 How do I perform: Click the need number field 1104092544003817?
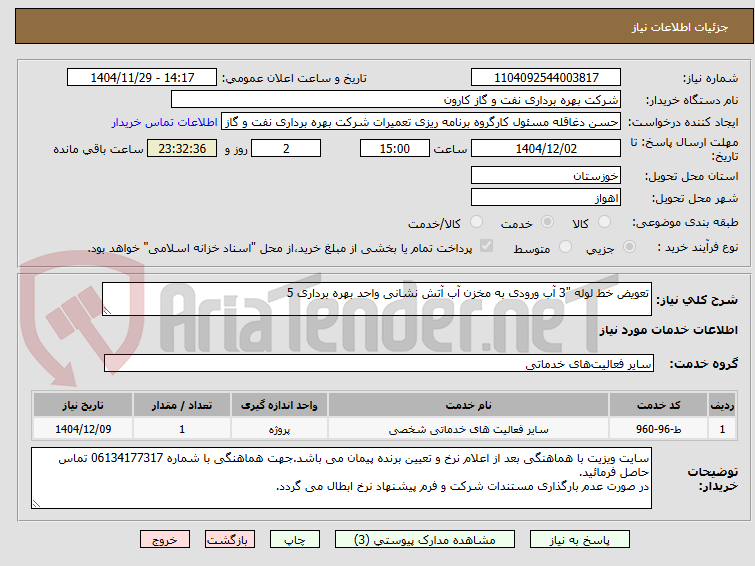tap(546, 78)
